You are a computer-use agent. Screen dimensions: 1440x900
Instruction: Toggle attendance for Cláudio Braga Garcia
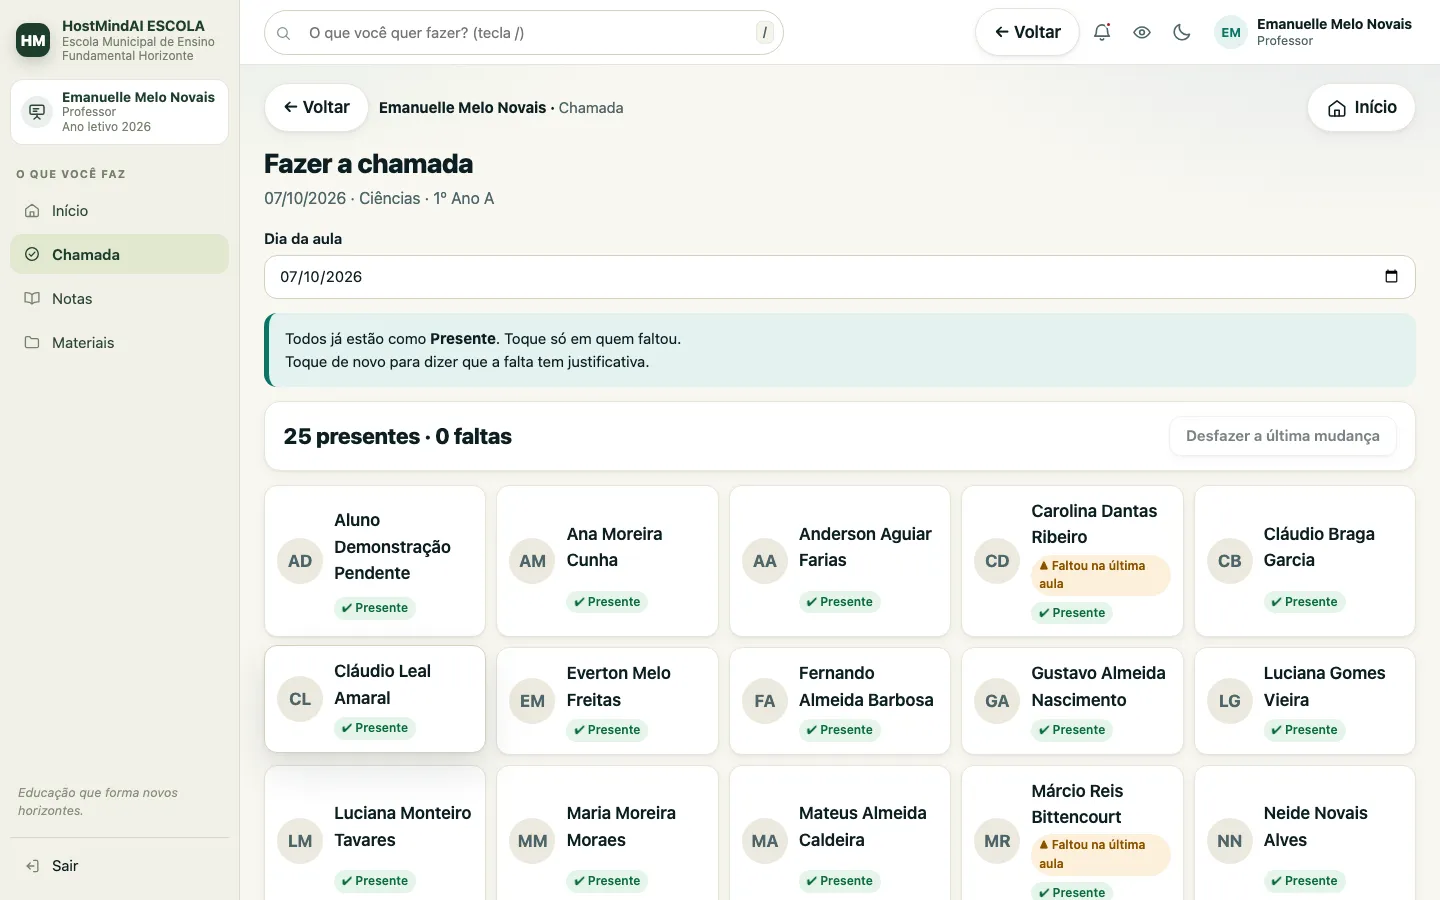pyautogui.click(x=1305, y=561)
